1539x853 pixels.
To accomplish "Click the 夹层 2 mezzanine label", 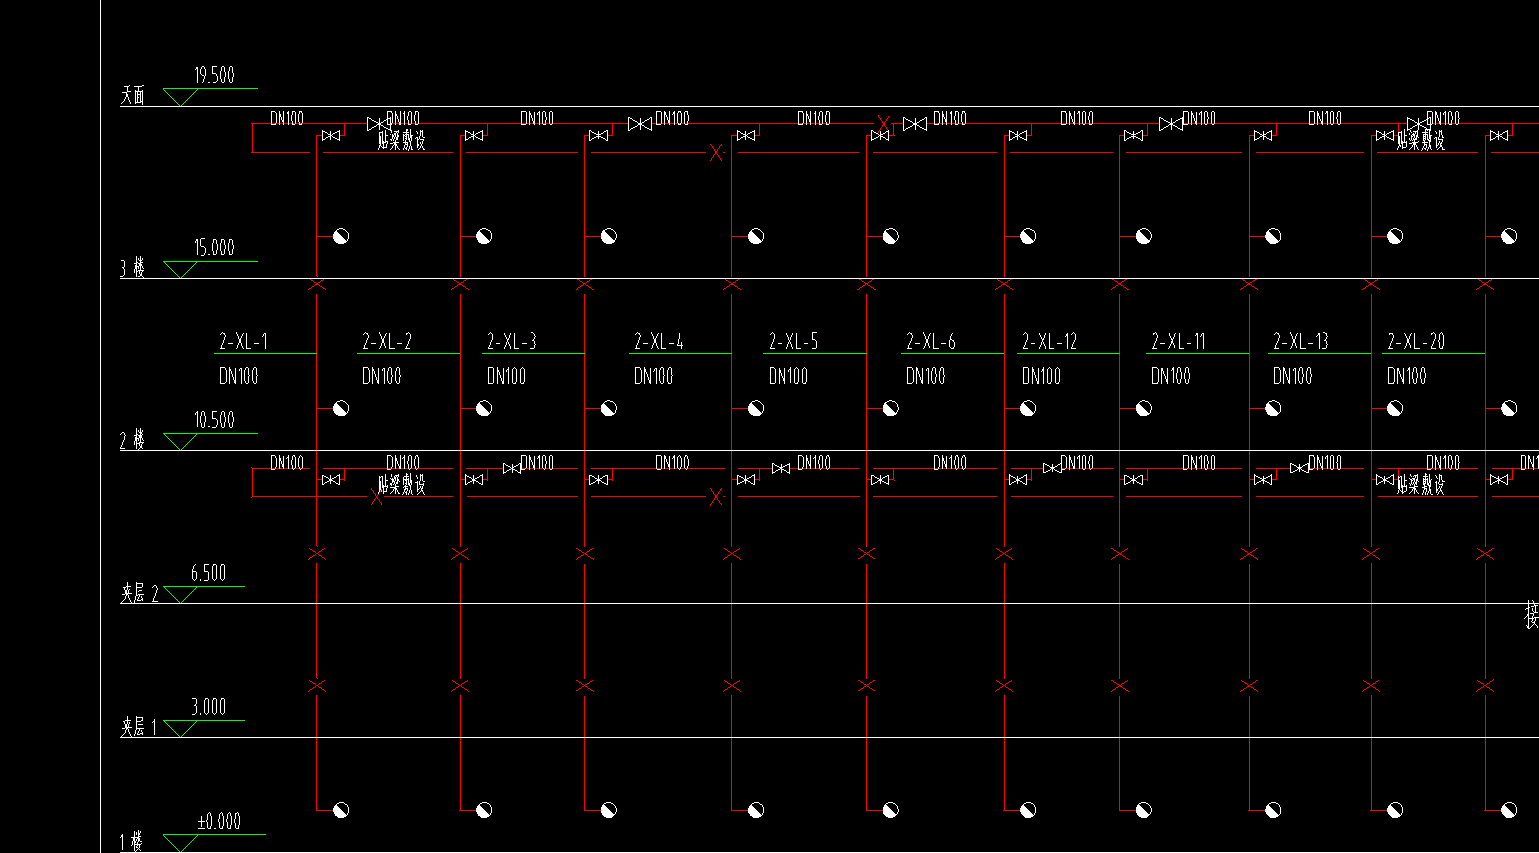I will (140, 594).
